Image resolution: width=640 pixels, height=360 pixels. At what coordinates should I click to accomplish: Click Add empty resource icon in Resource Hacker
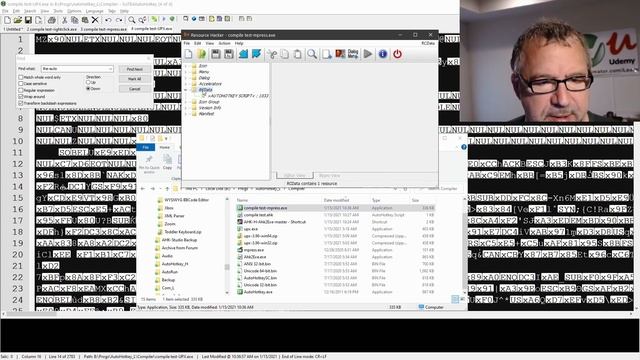point(327,54)
